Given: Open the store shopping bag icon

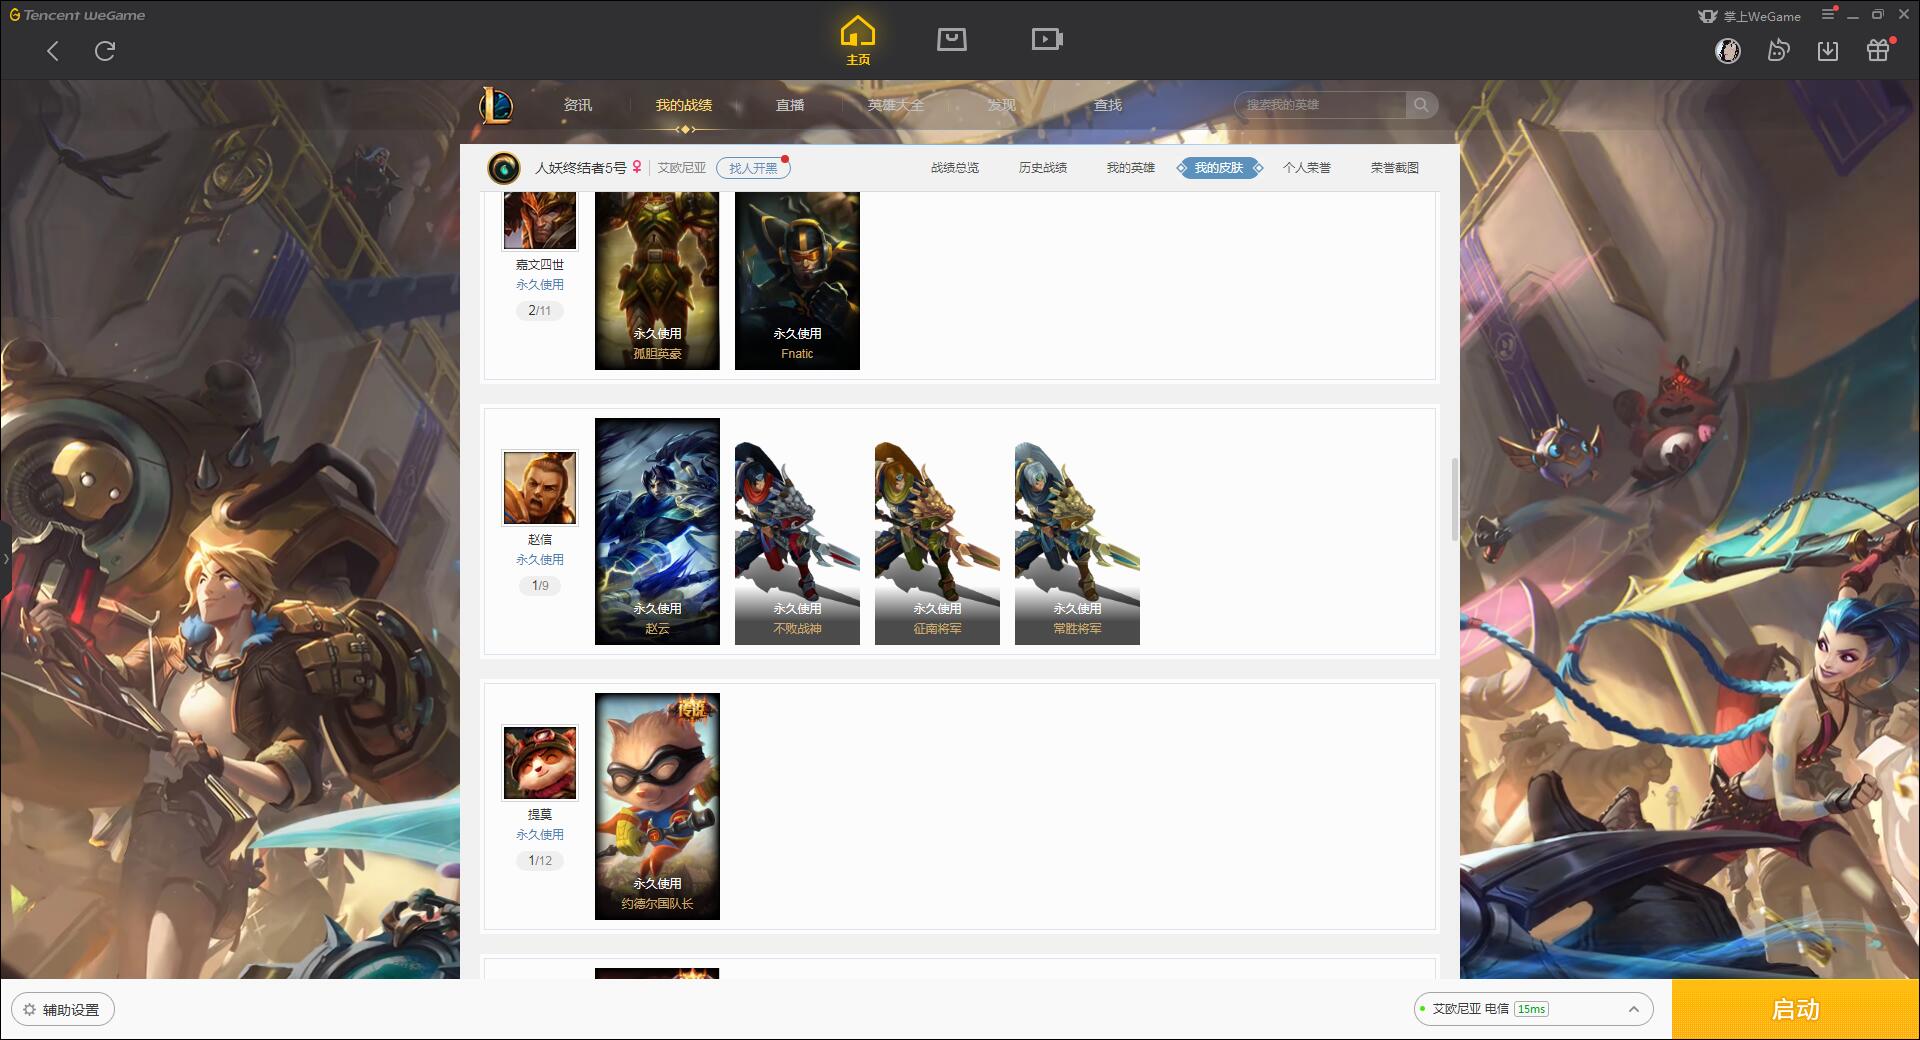Looking at the screenshot, I should click(952, 39).
